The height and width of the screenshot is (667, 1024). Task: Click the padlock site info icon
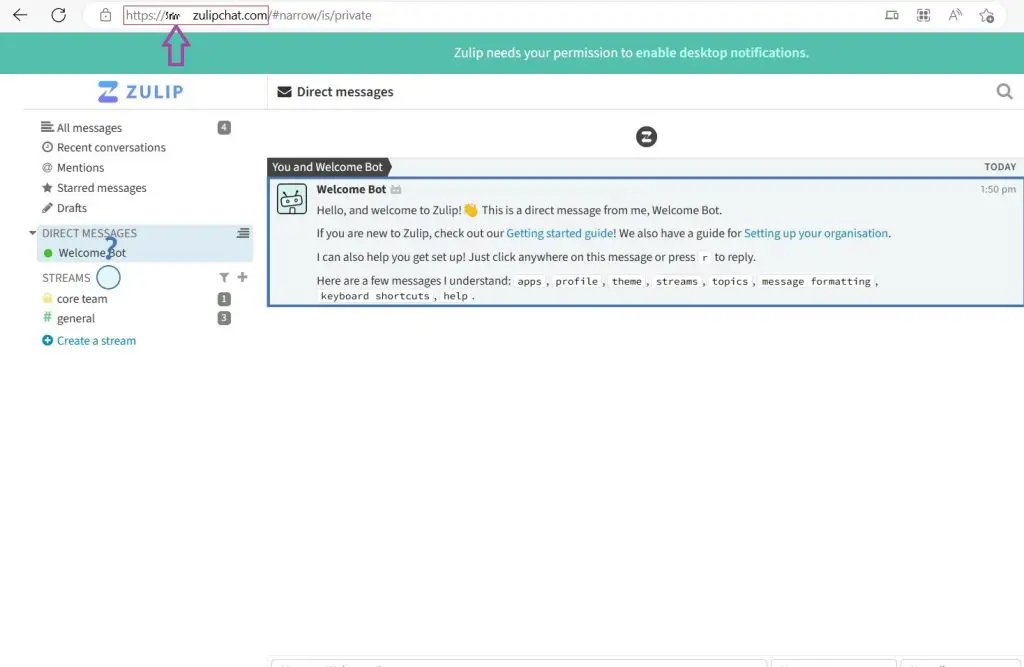105,15
